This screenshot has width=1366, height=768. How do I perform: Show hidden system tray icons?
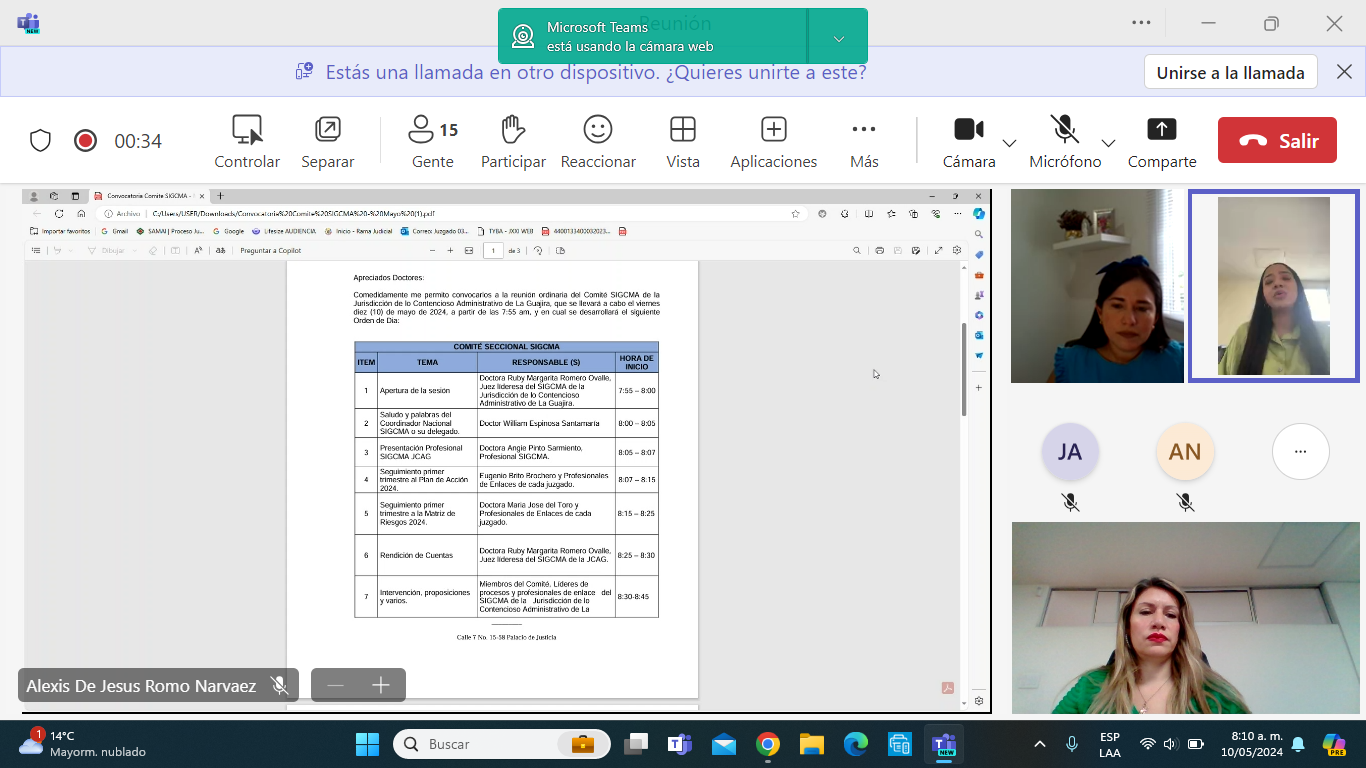pyautogui.click(x=1040, y=744)
